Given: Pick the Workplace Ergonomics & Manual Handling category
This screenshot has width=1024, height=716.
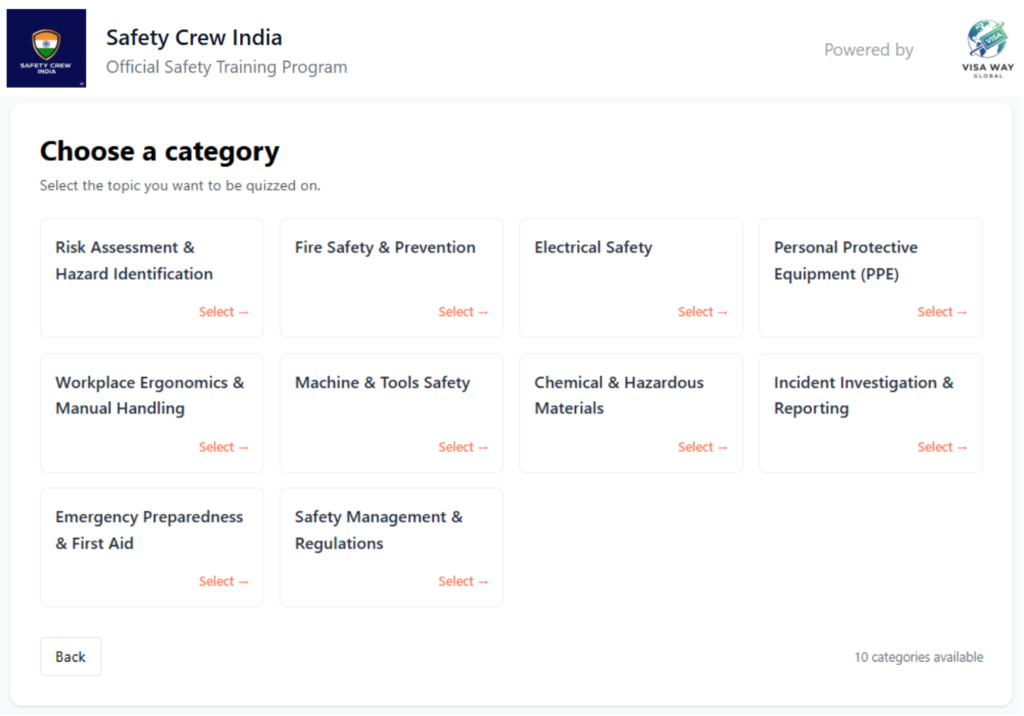Looking at the screenshot, I should pos(151,412).
